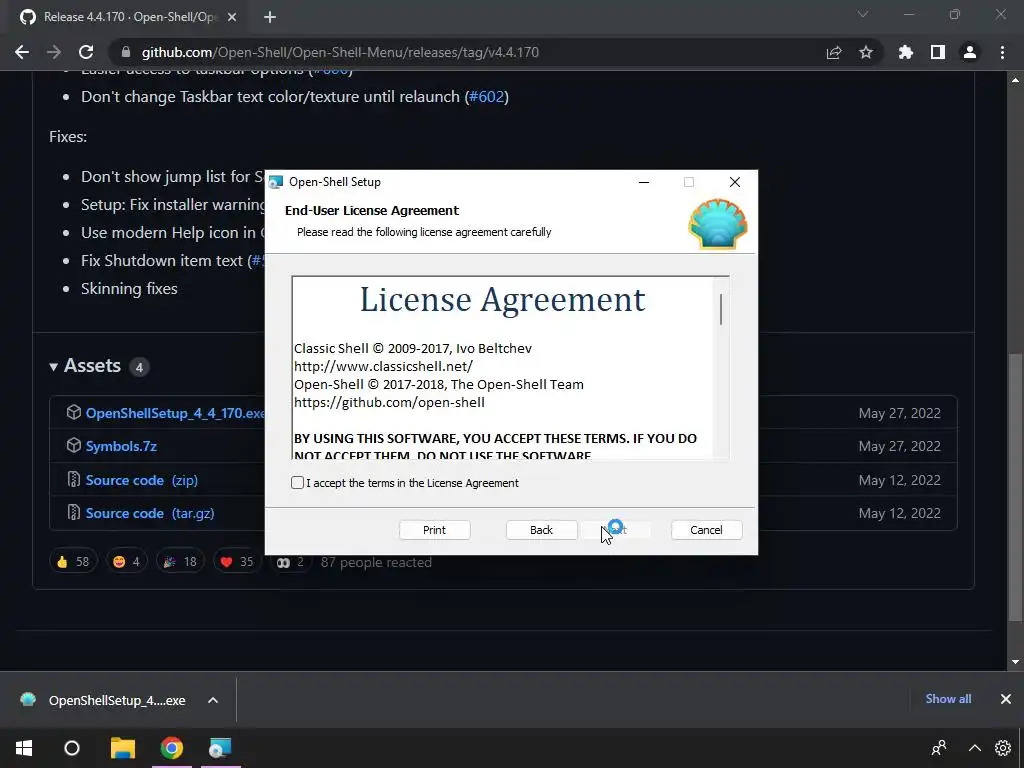Open the People icon in system tray
This screenshot has width=1024, height=768.
(939, 748)
